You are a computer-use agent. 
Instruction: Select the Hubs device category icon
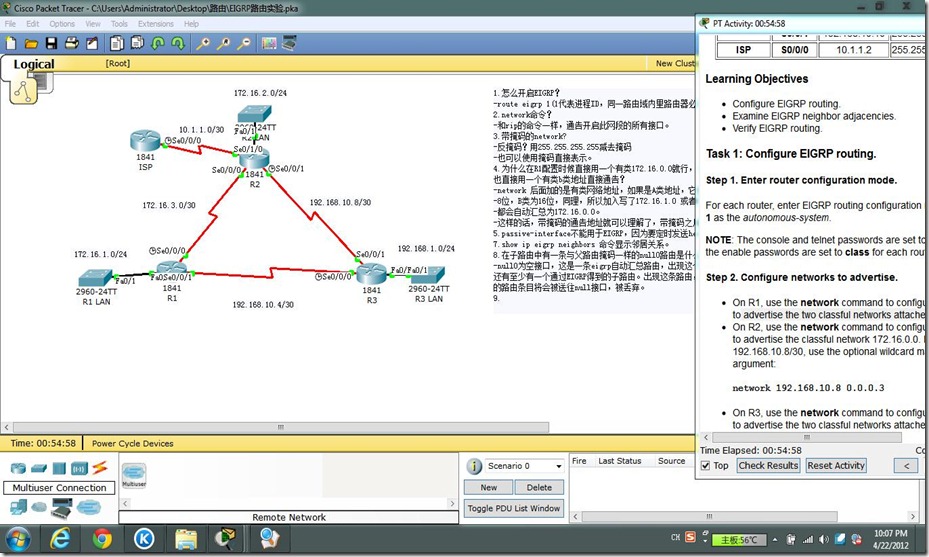pos(59,469)
